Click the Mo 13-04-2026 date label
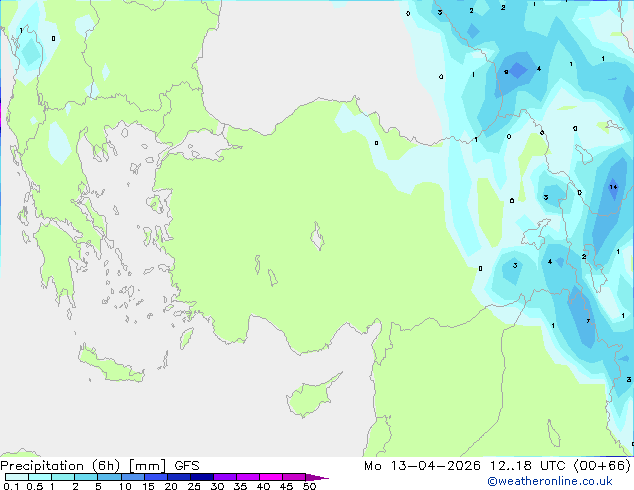Viewport: 634px width, 490px height. 423,466
